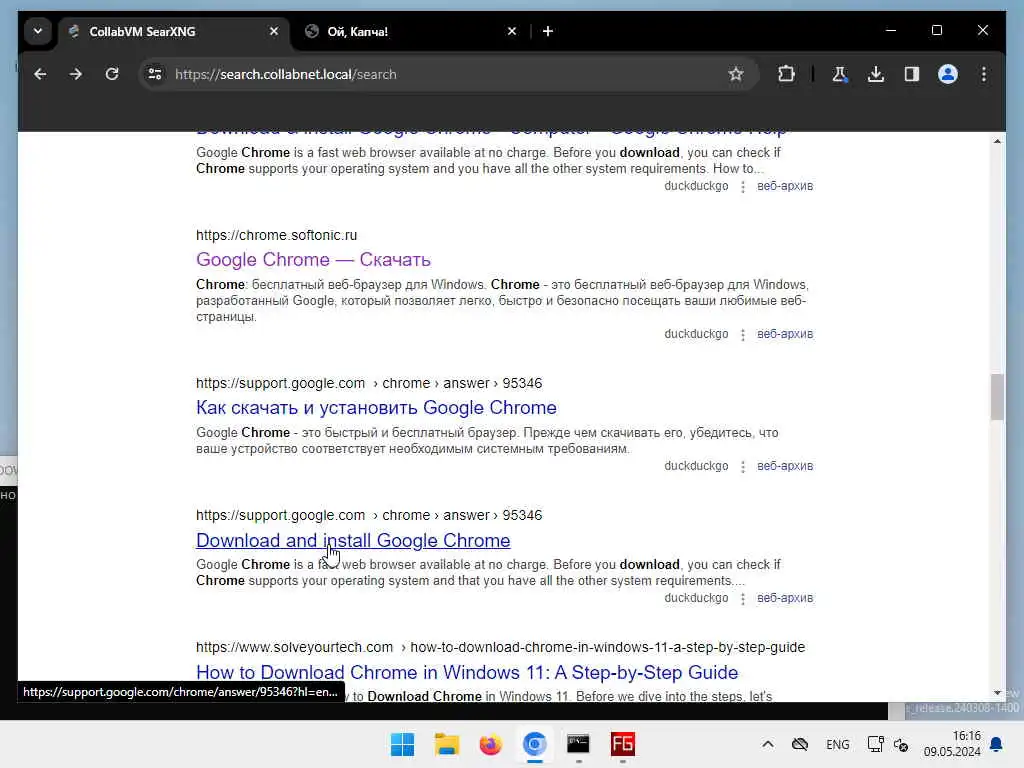This screenshot has width=1024, height=768.
Task: Open the profile avatar menu
Action: point(948,74)
